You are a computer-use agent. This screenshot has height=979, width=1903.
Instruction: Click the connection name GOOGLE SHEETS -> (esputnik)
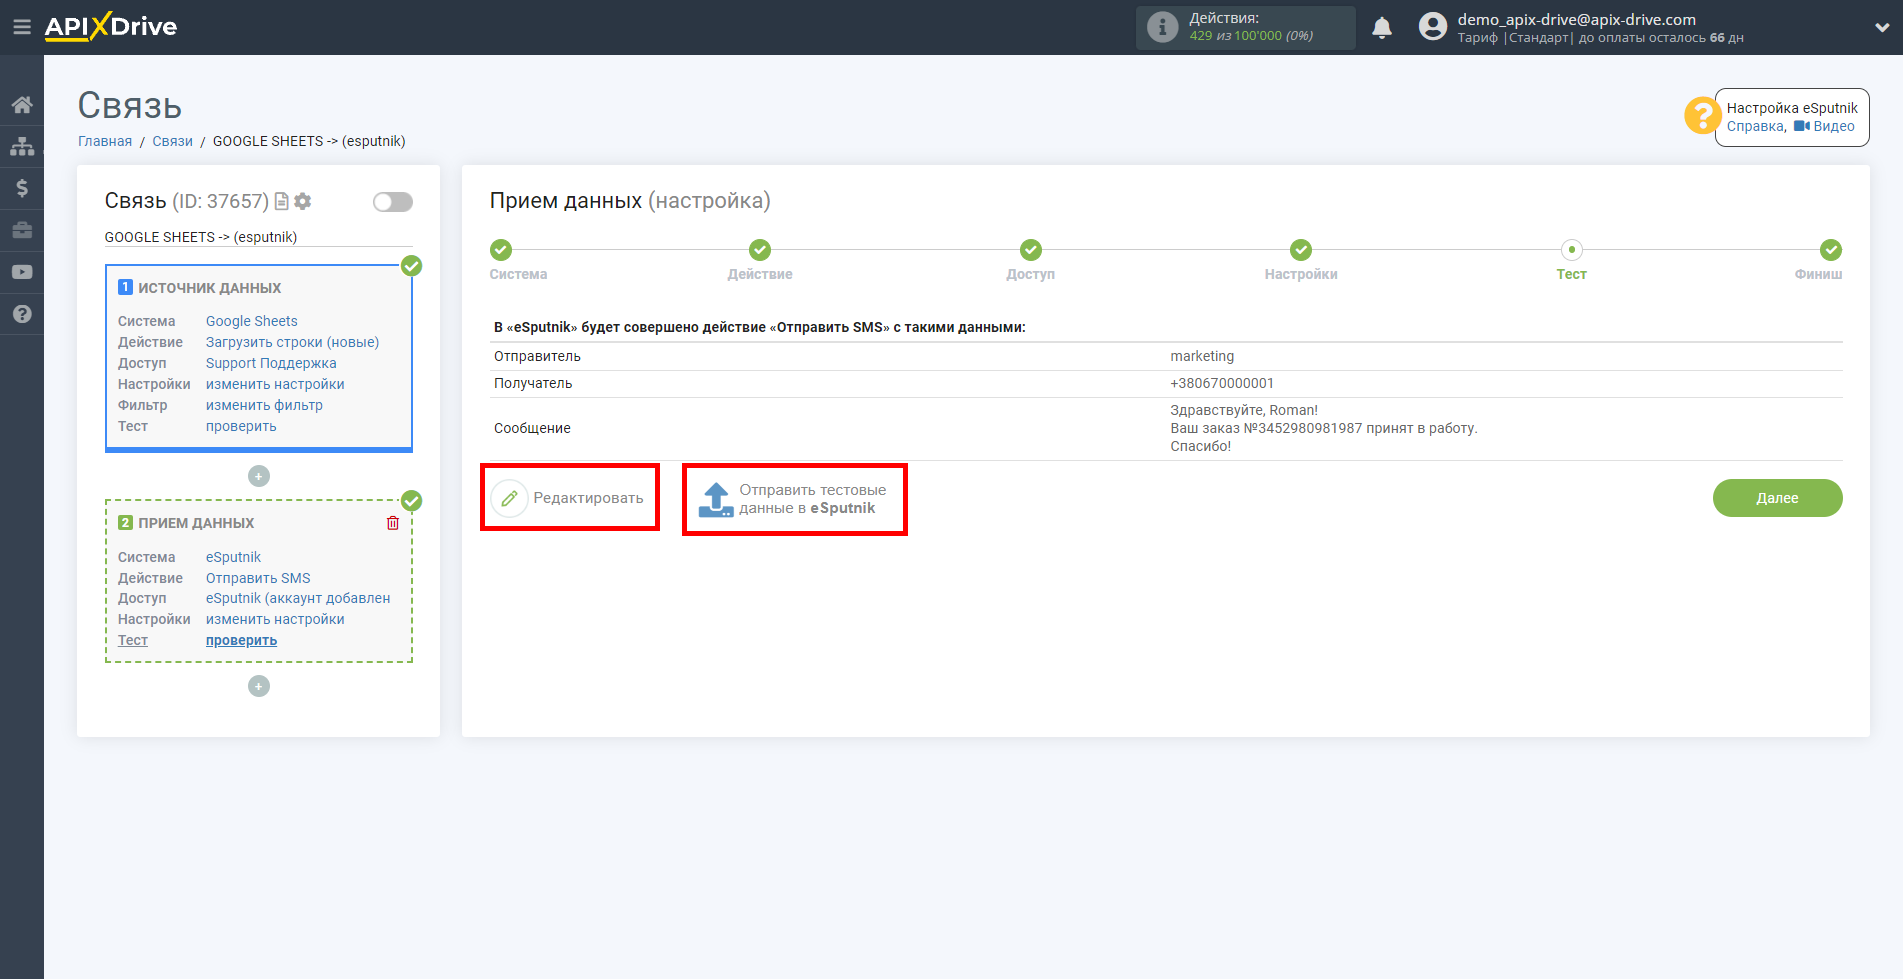point(201,237)
